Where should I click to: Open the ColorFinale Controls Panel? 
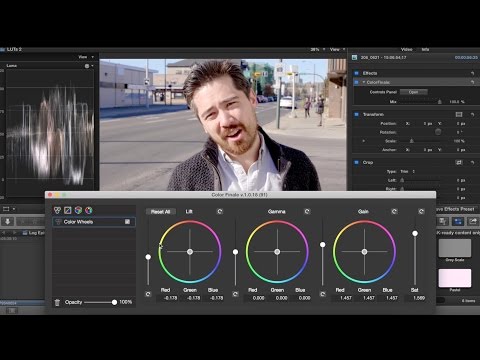(x=413, y=92)
